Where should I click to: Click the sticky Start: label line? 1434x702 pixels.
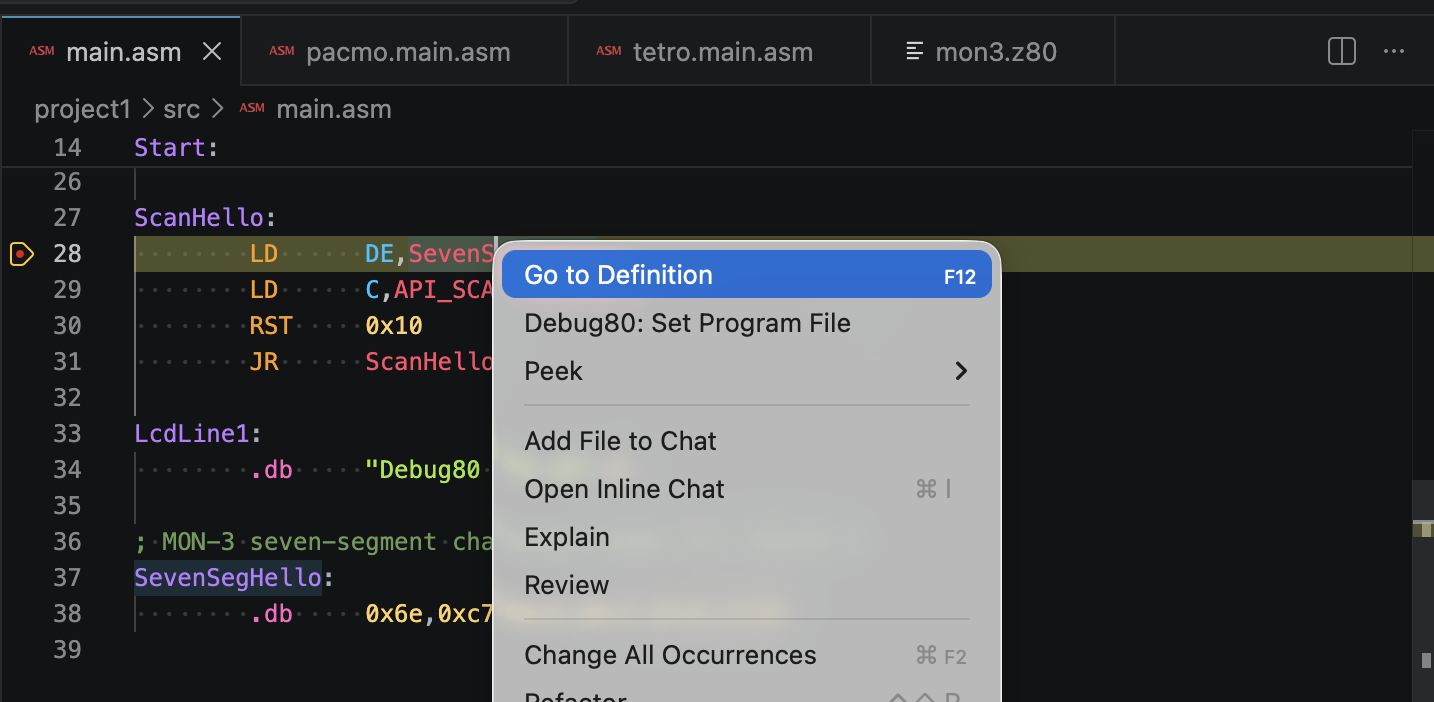[176, 148]
